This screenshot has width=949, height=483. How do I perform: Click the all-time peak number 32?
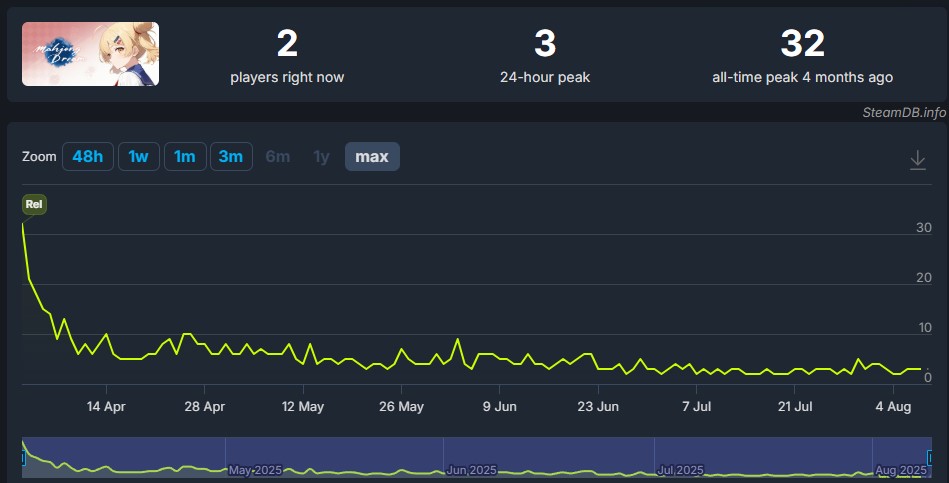point(803,44)
